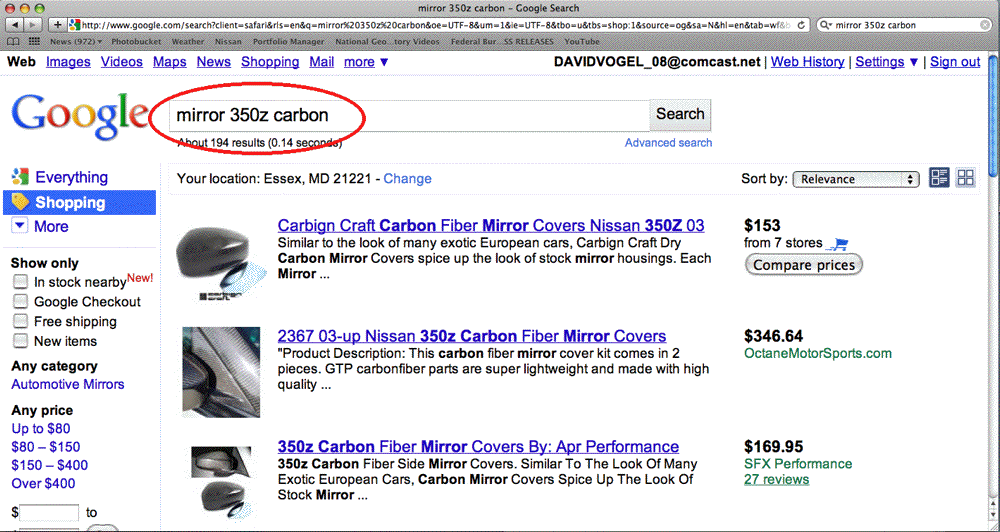
Task: Go back with Safari's back arrow
Action: 14,25
